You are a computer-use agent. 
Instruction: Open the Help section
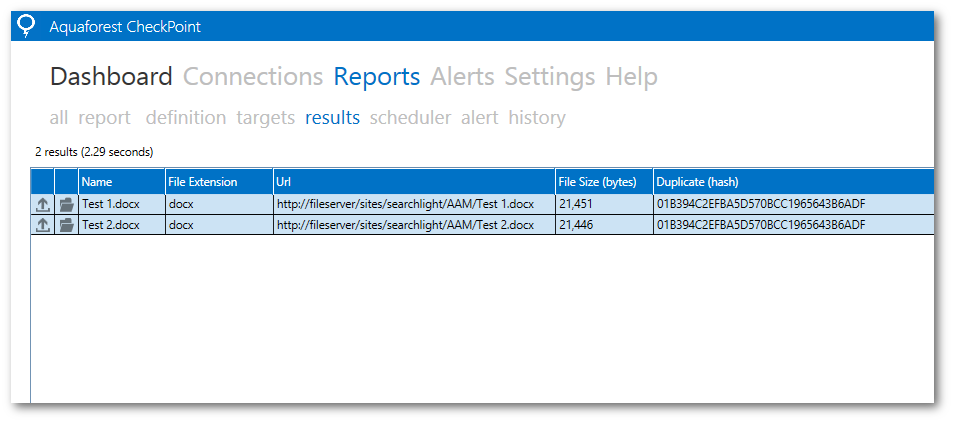click(632, 77)
